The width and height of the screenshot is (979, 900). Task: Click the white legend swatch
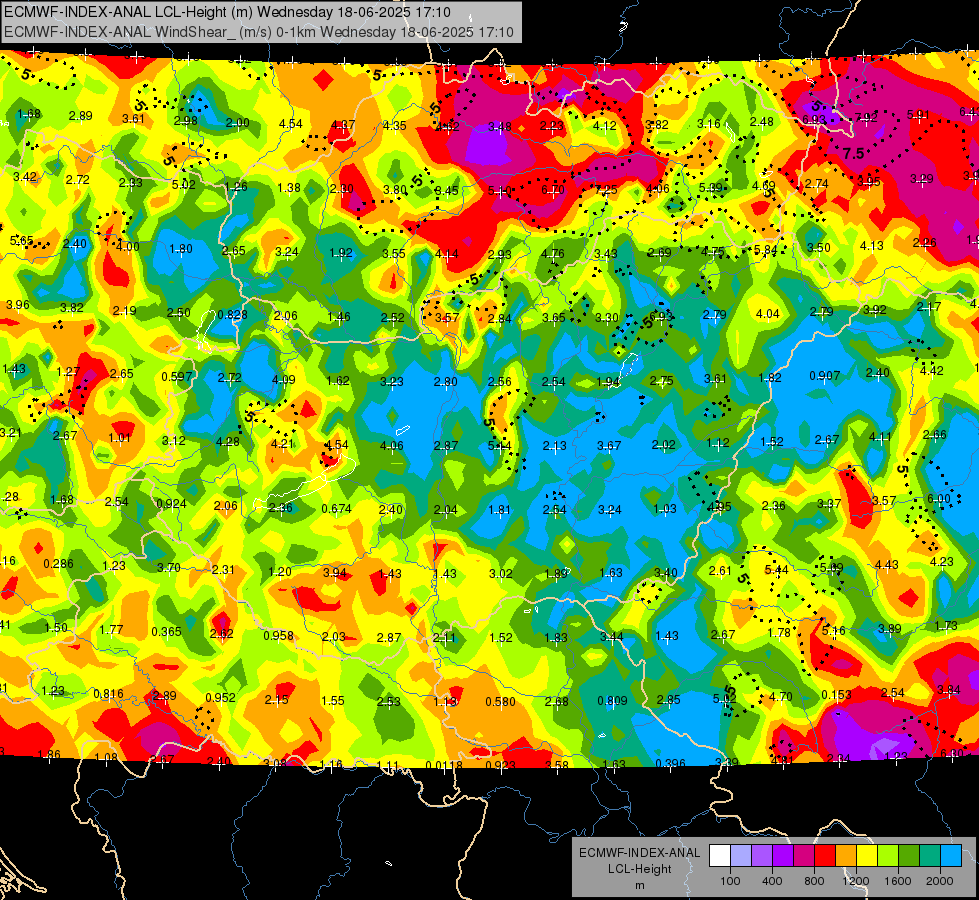click(x=720, y=856)
